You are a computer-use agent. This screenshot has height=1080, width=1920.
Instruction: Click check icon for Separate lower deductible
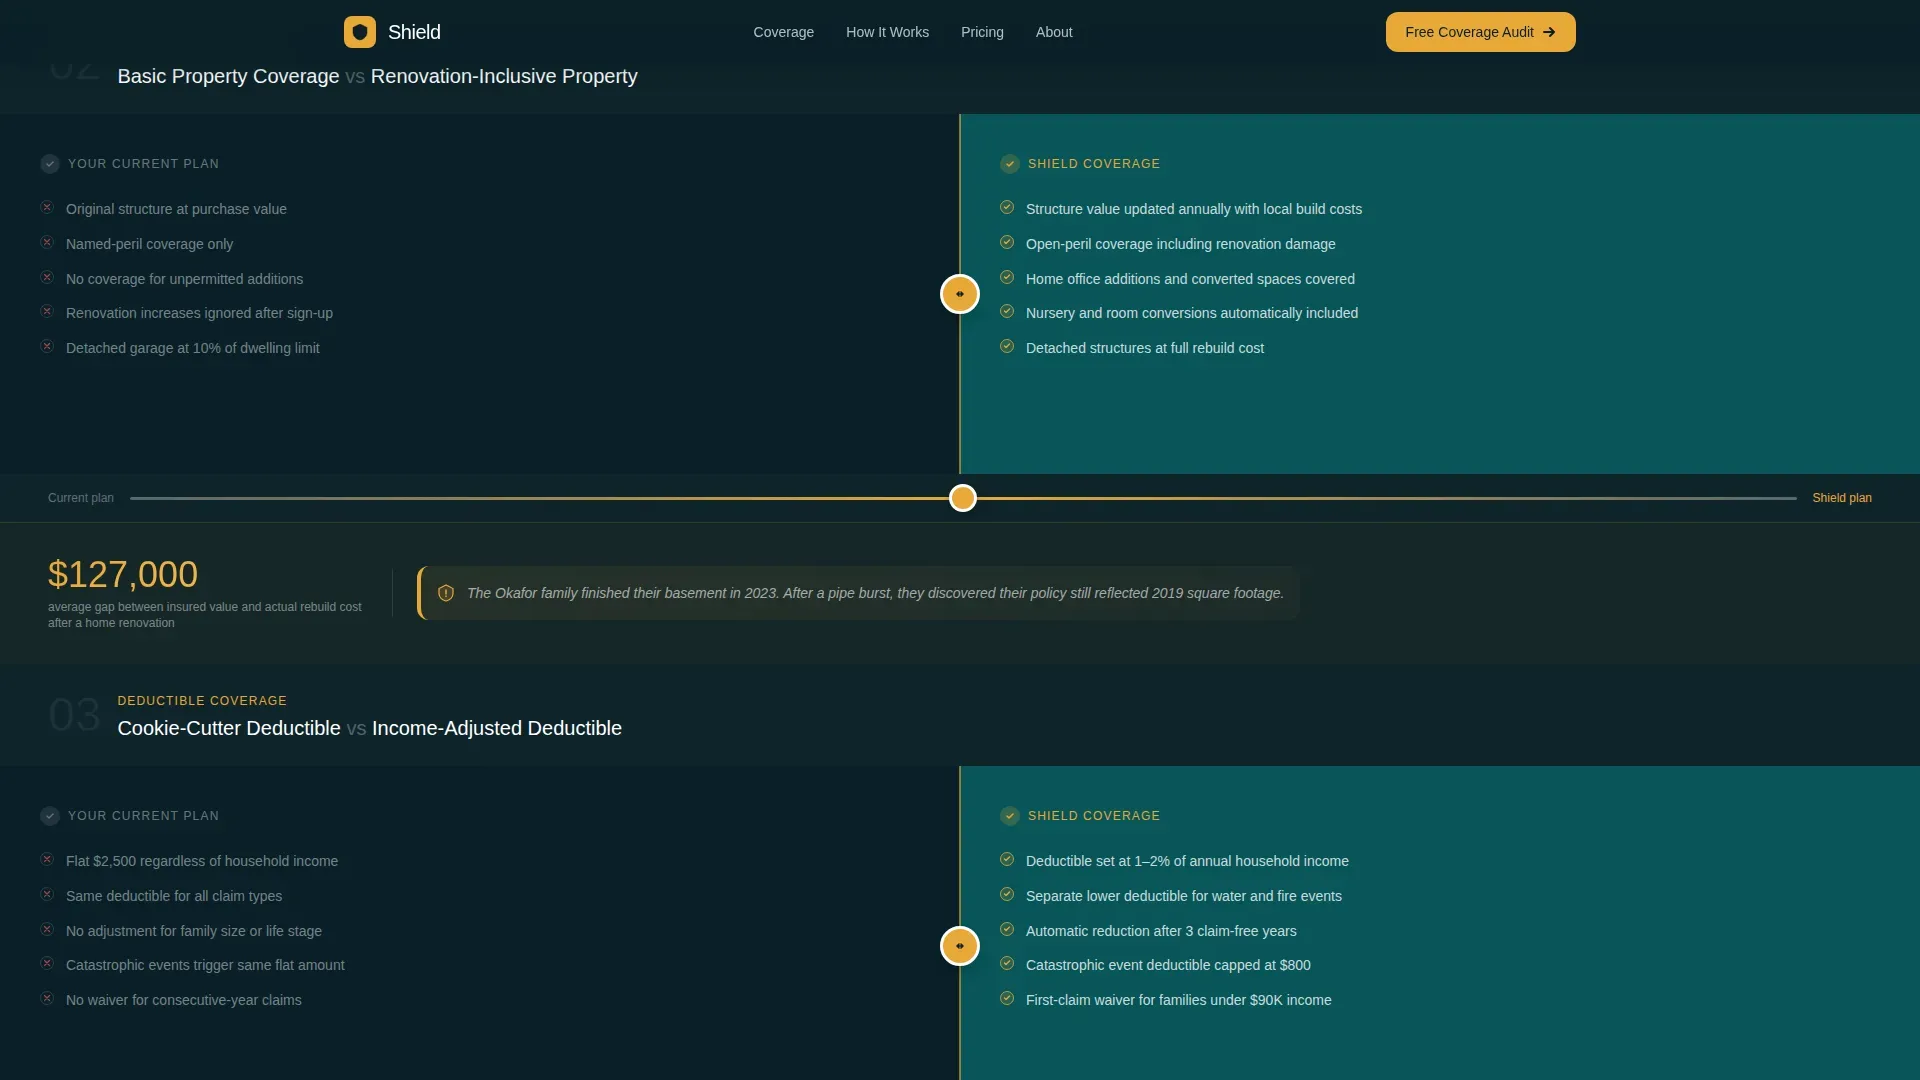[x=1007, y=895]
